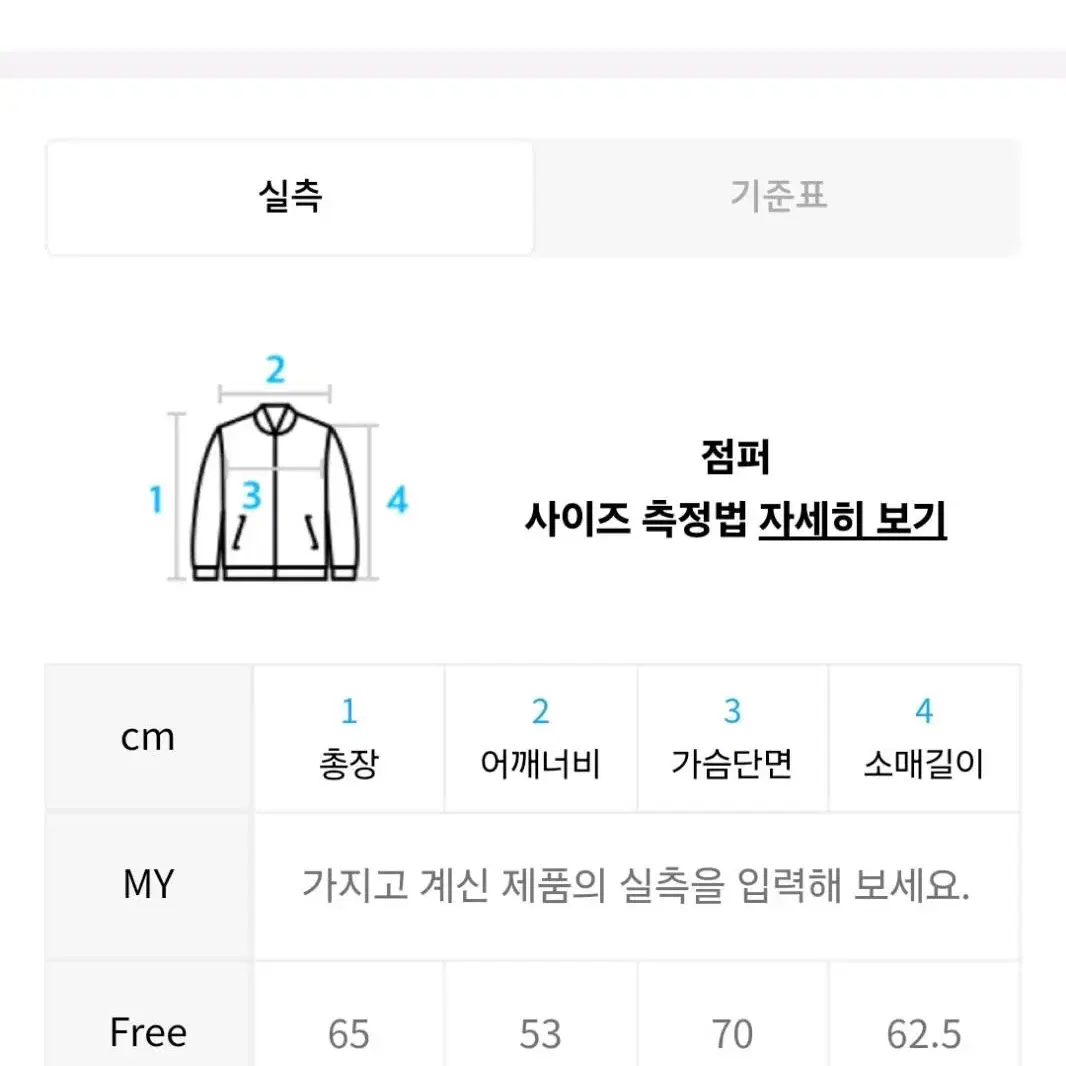Image resolution: width=1066 pixels, height=1066 pixels.
Task: Select the 어깨너비 column header
Action: click(x=540, y=738)
